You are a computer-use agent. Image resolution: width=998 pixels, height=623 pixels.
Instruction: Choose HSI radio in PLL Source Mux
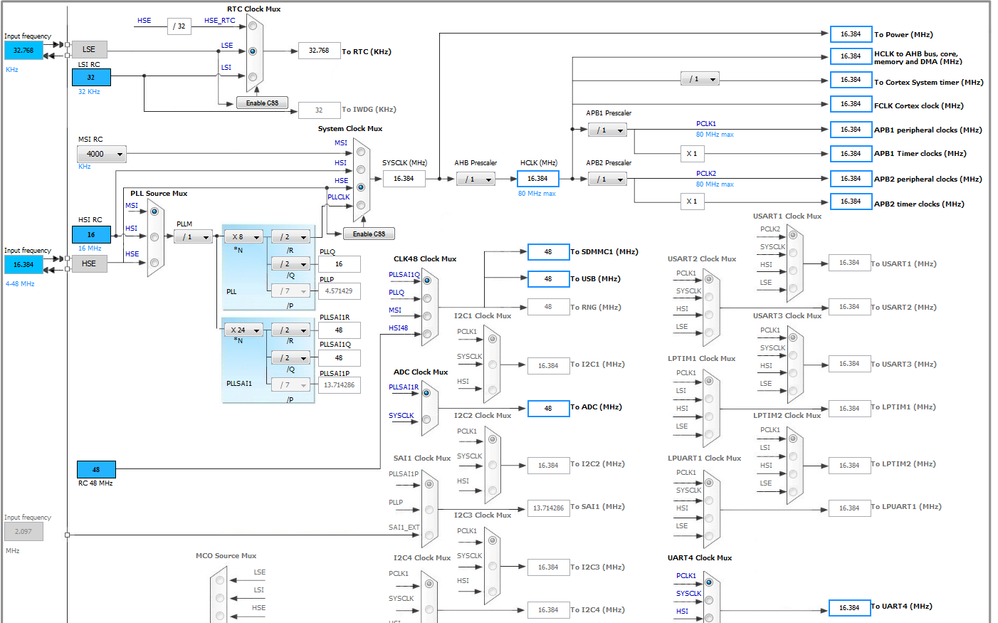(x=154, y=237)
